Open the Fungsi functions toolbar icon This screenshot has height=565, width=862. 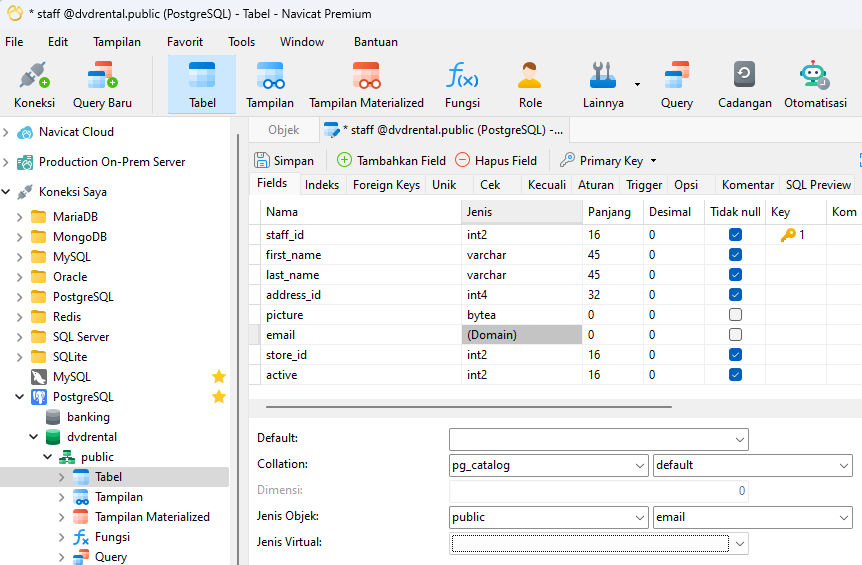tap(462, 85)
